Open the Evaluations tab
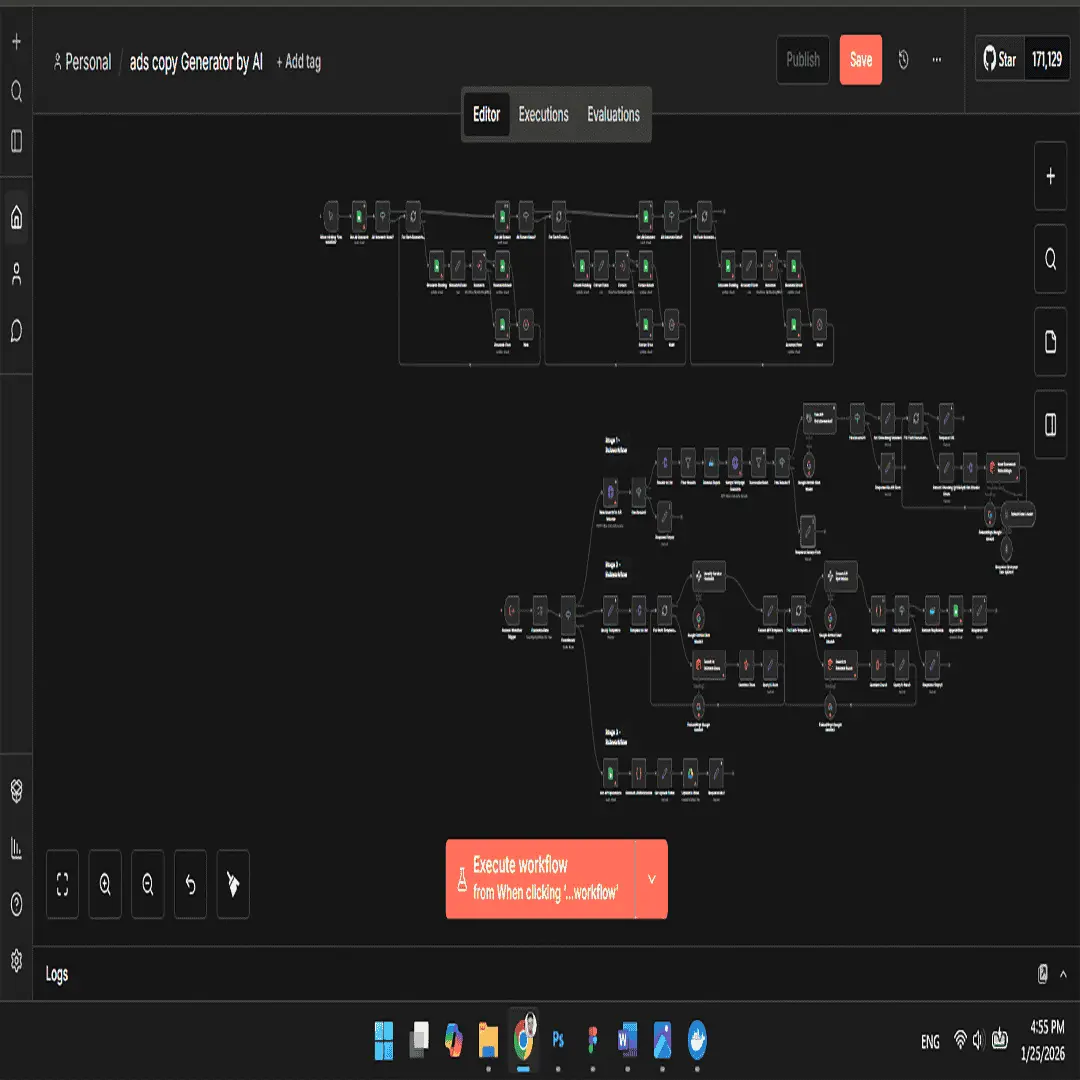This screenshot has width=1080, height=1080. [612, 115]
